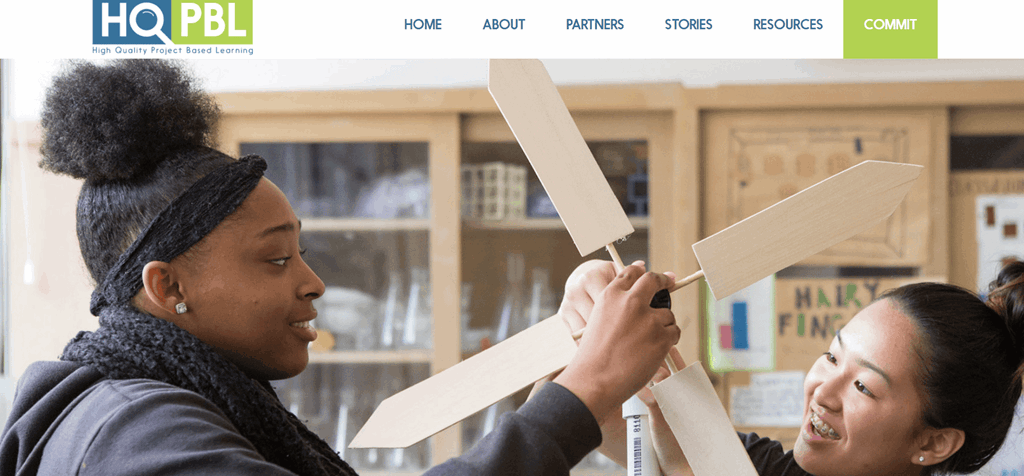This screenshot has width=1024, height=476.
Task: Open the RESOURCES navigation link
Action: [788, 25]
